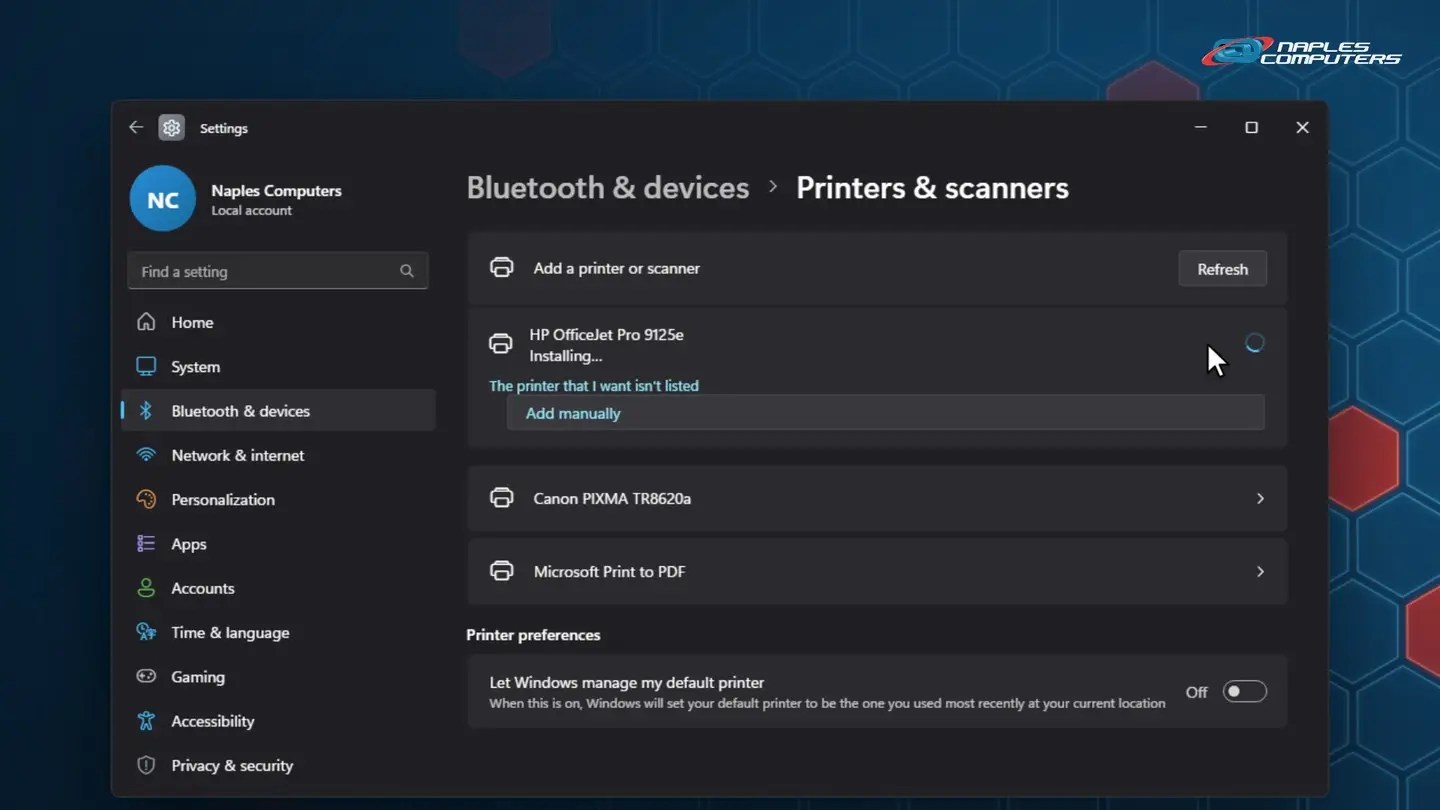Select Apps in the sidebar

278,544
